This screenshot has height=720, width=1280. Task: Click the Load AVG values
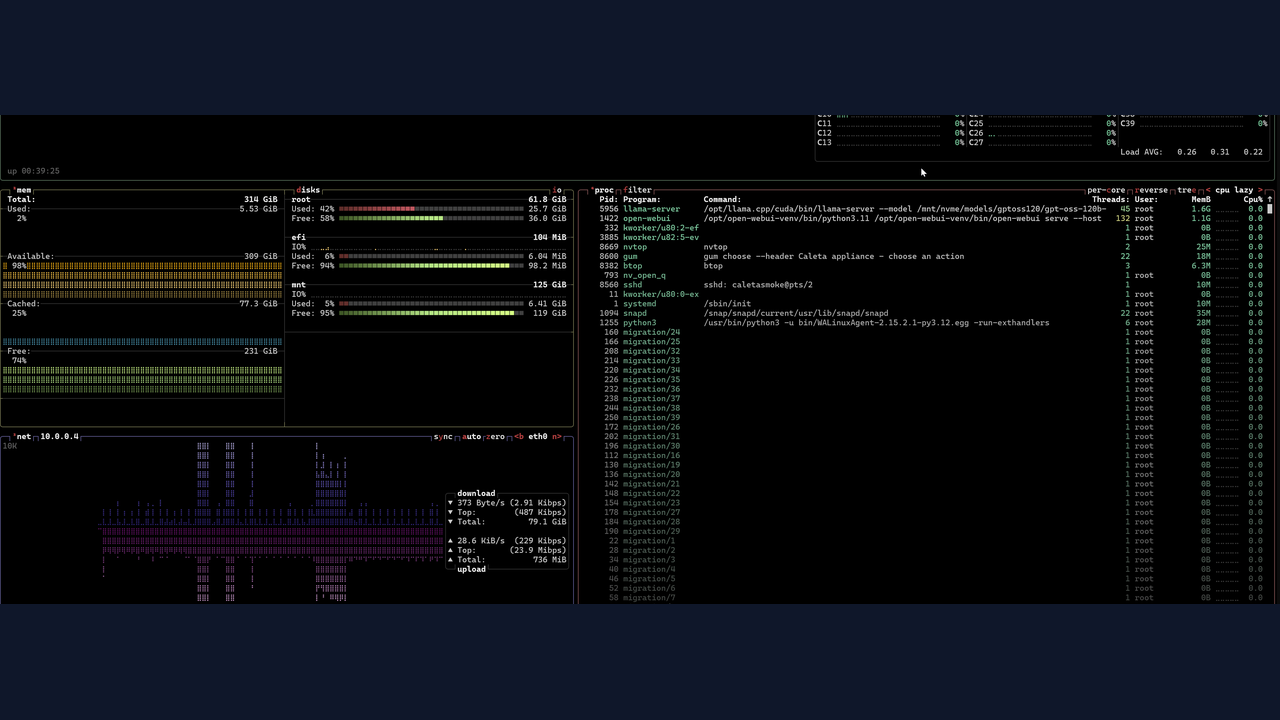click(x=1220, y=152)
